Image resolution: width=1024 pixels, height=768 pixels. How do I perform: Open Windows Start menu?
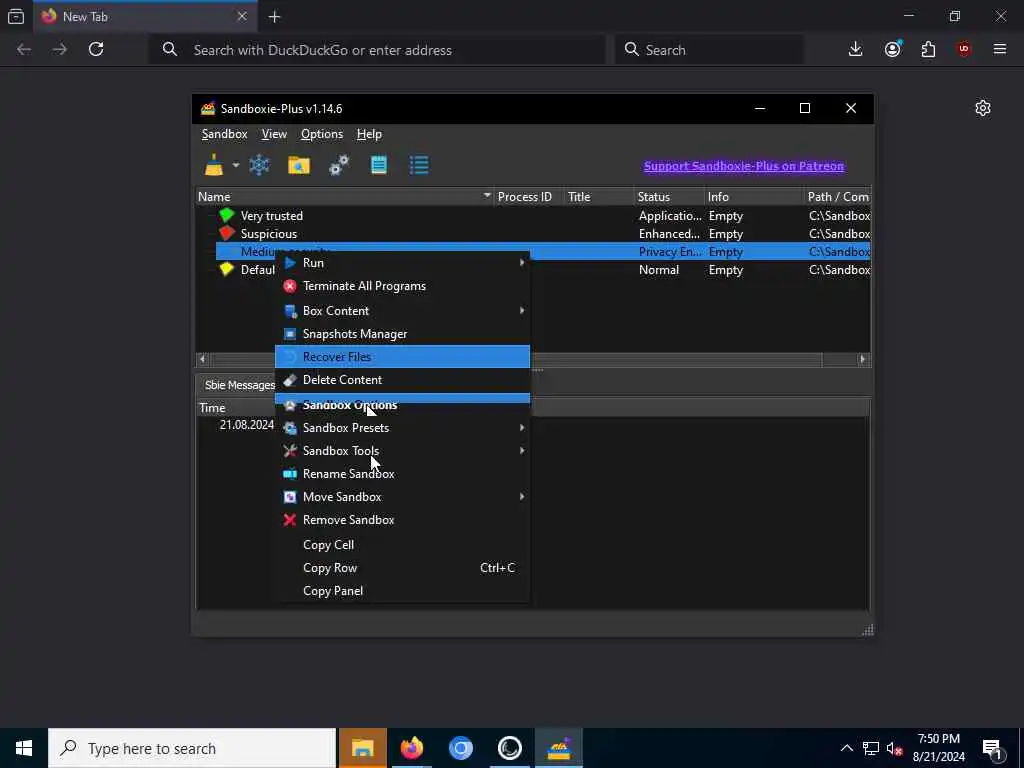[x=24, y=748]
